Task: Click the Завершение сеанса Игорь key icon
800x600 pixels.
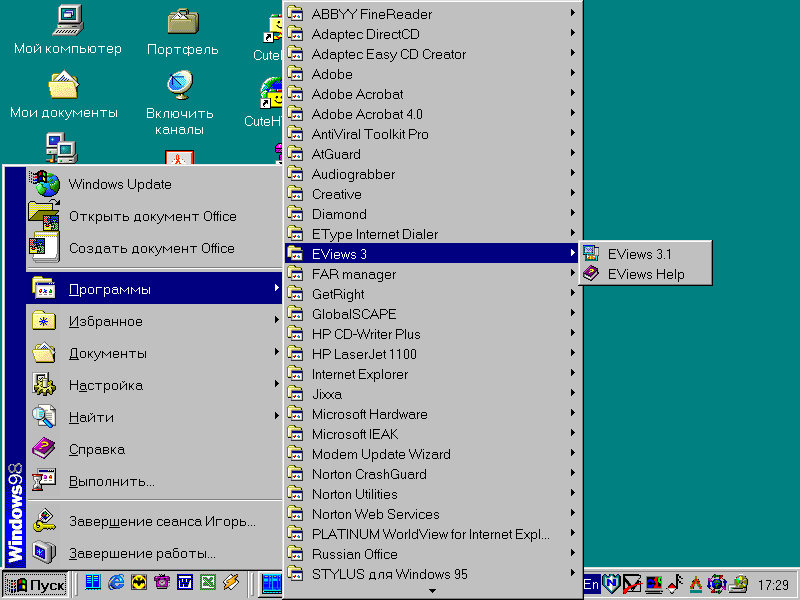Action: click(x=44, y=520)
